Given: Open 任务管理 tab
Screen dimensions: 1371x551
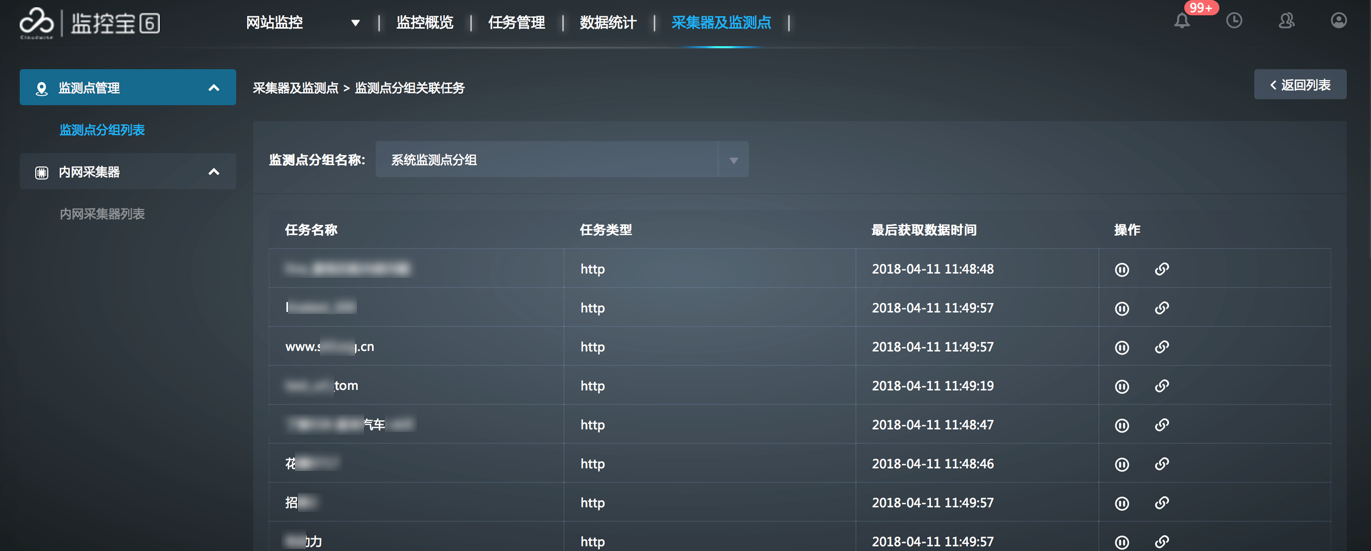Looking at the screenshot, I should pos(516,22).
